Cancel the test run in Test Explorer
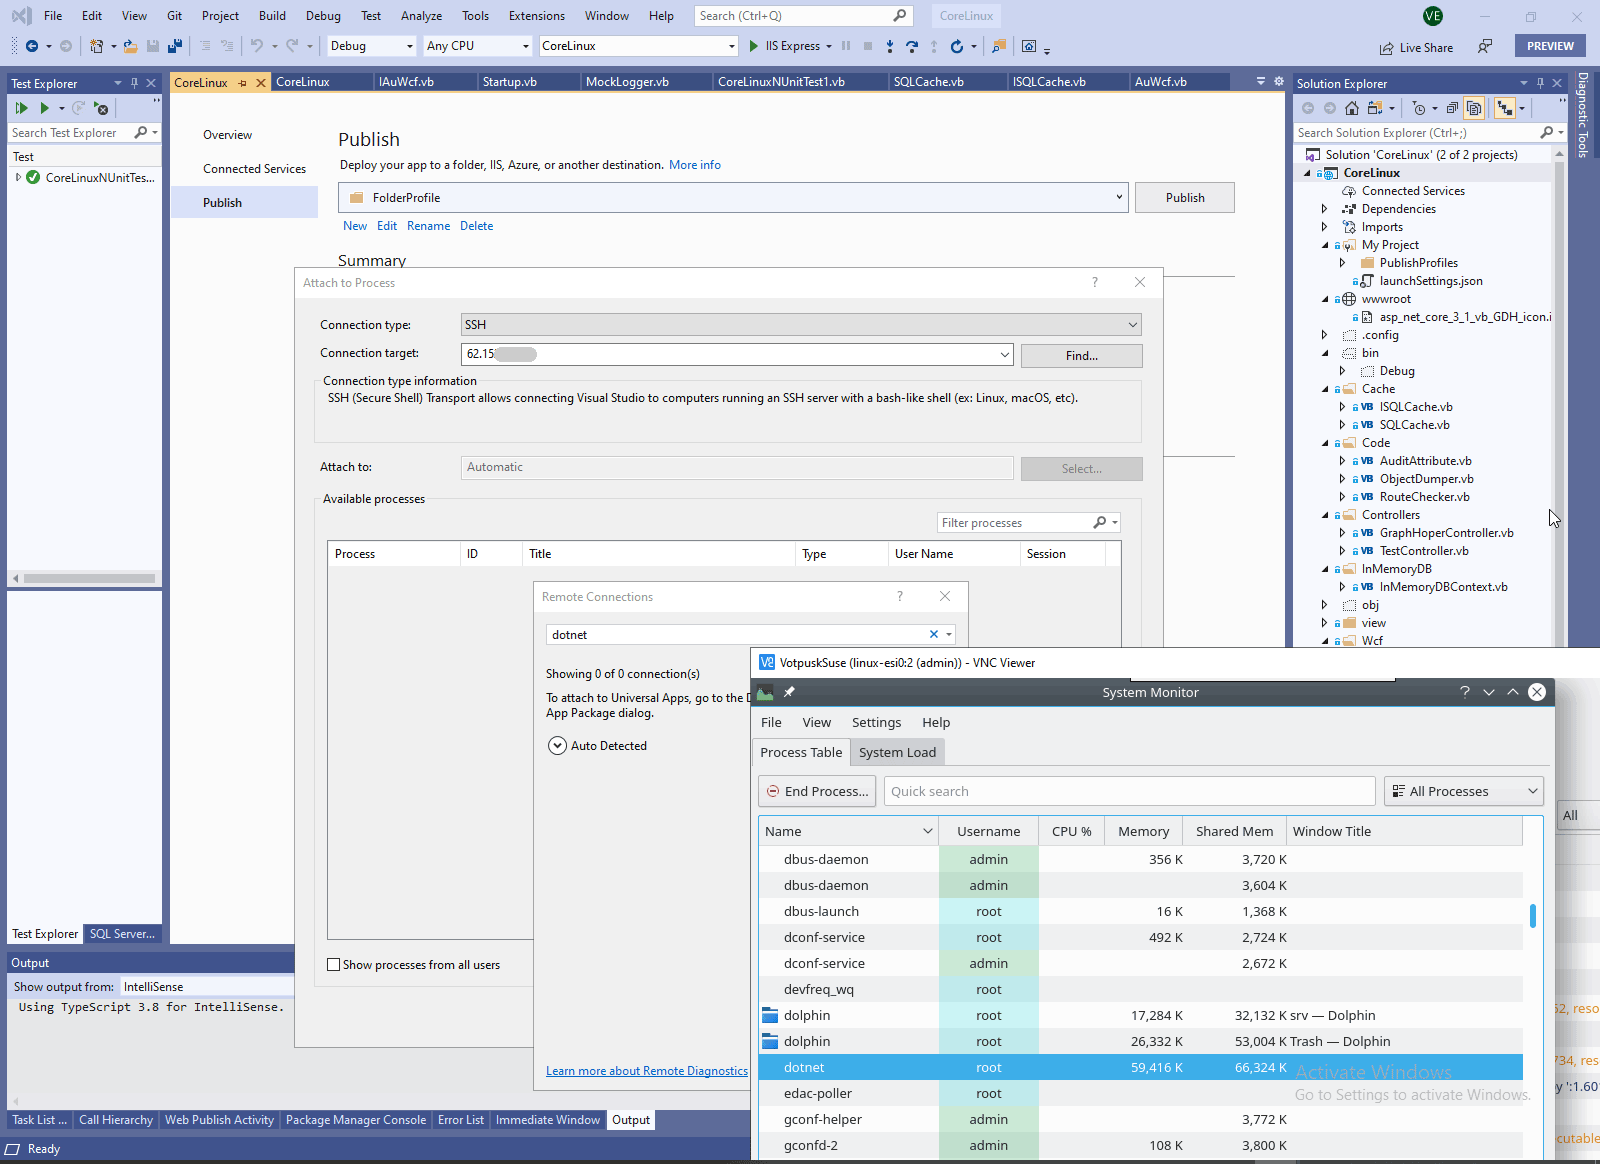Image resolution: width=1600 pixels, height=1164 pixels. (101, 108)
